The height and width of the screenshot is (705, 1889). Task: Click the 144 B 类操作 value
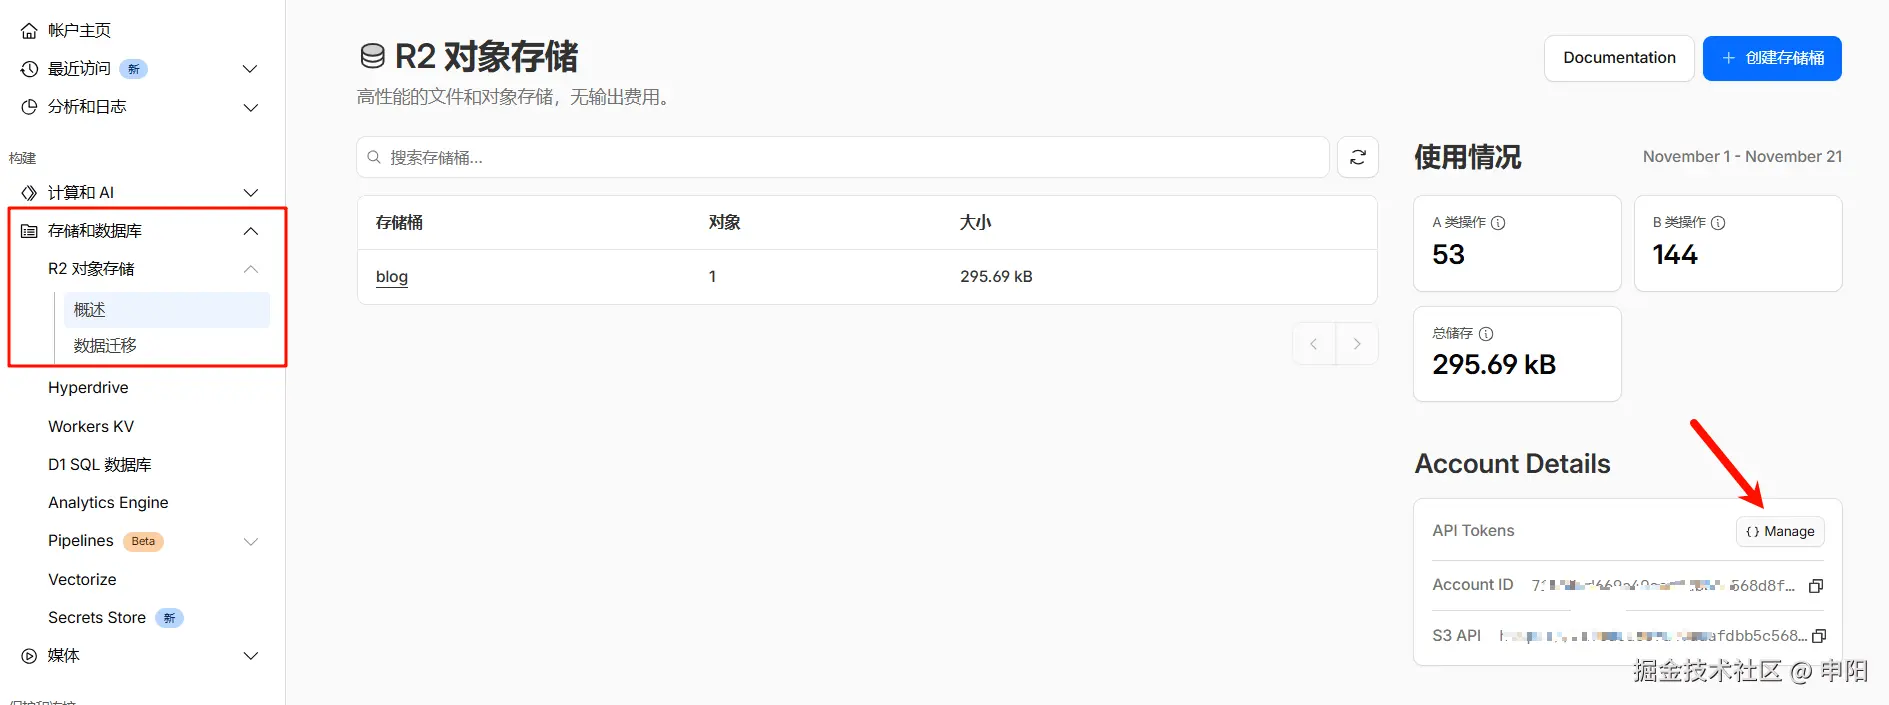1675,255
